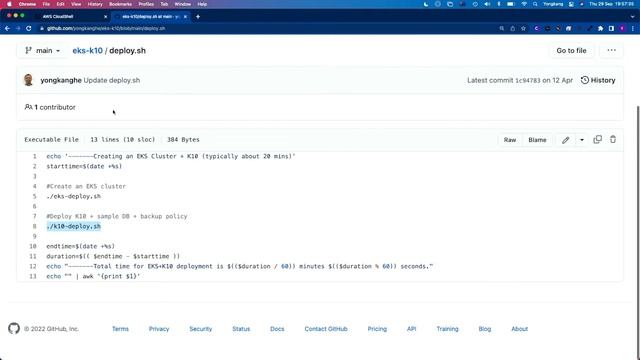
Task: Open the Docs footer link
Action: click(x=277, y=329)
